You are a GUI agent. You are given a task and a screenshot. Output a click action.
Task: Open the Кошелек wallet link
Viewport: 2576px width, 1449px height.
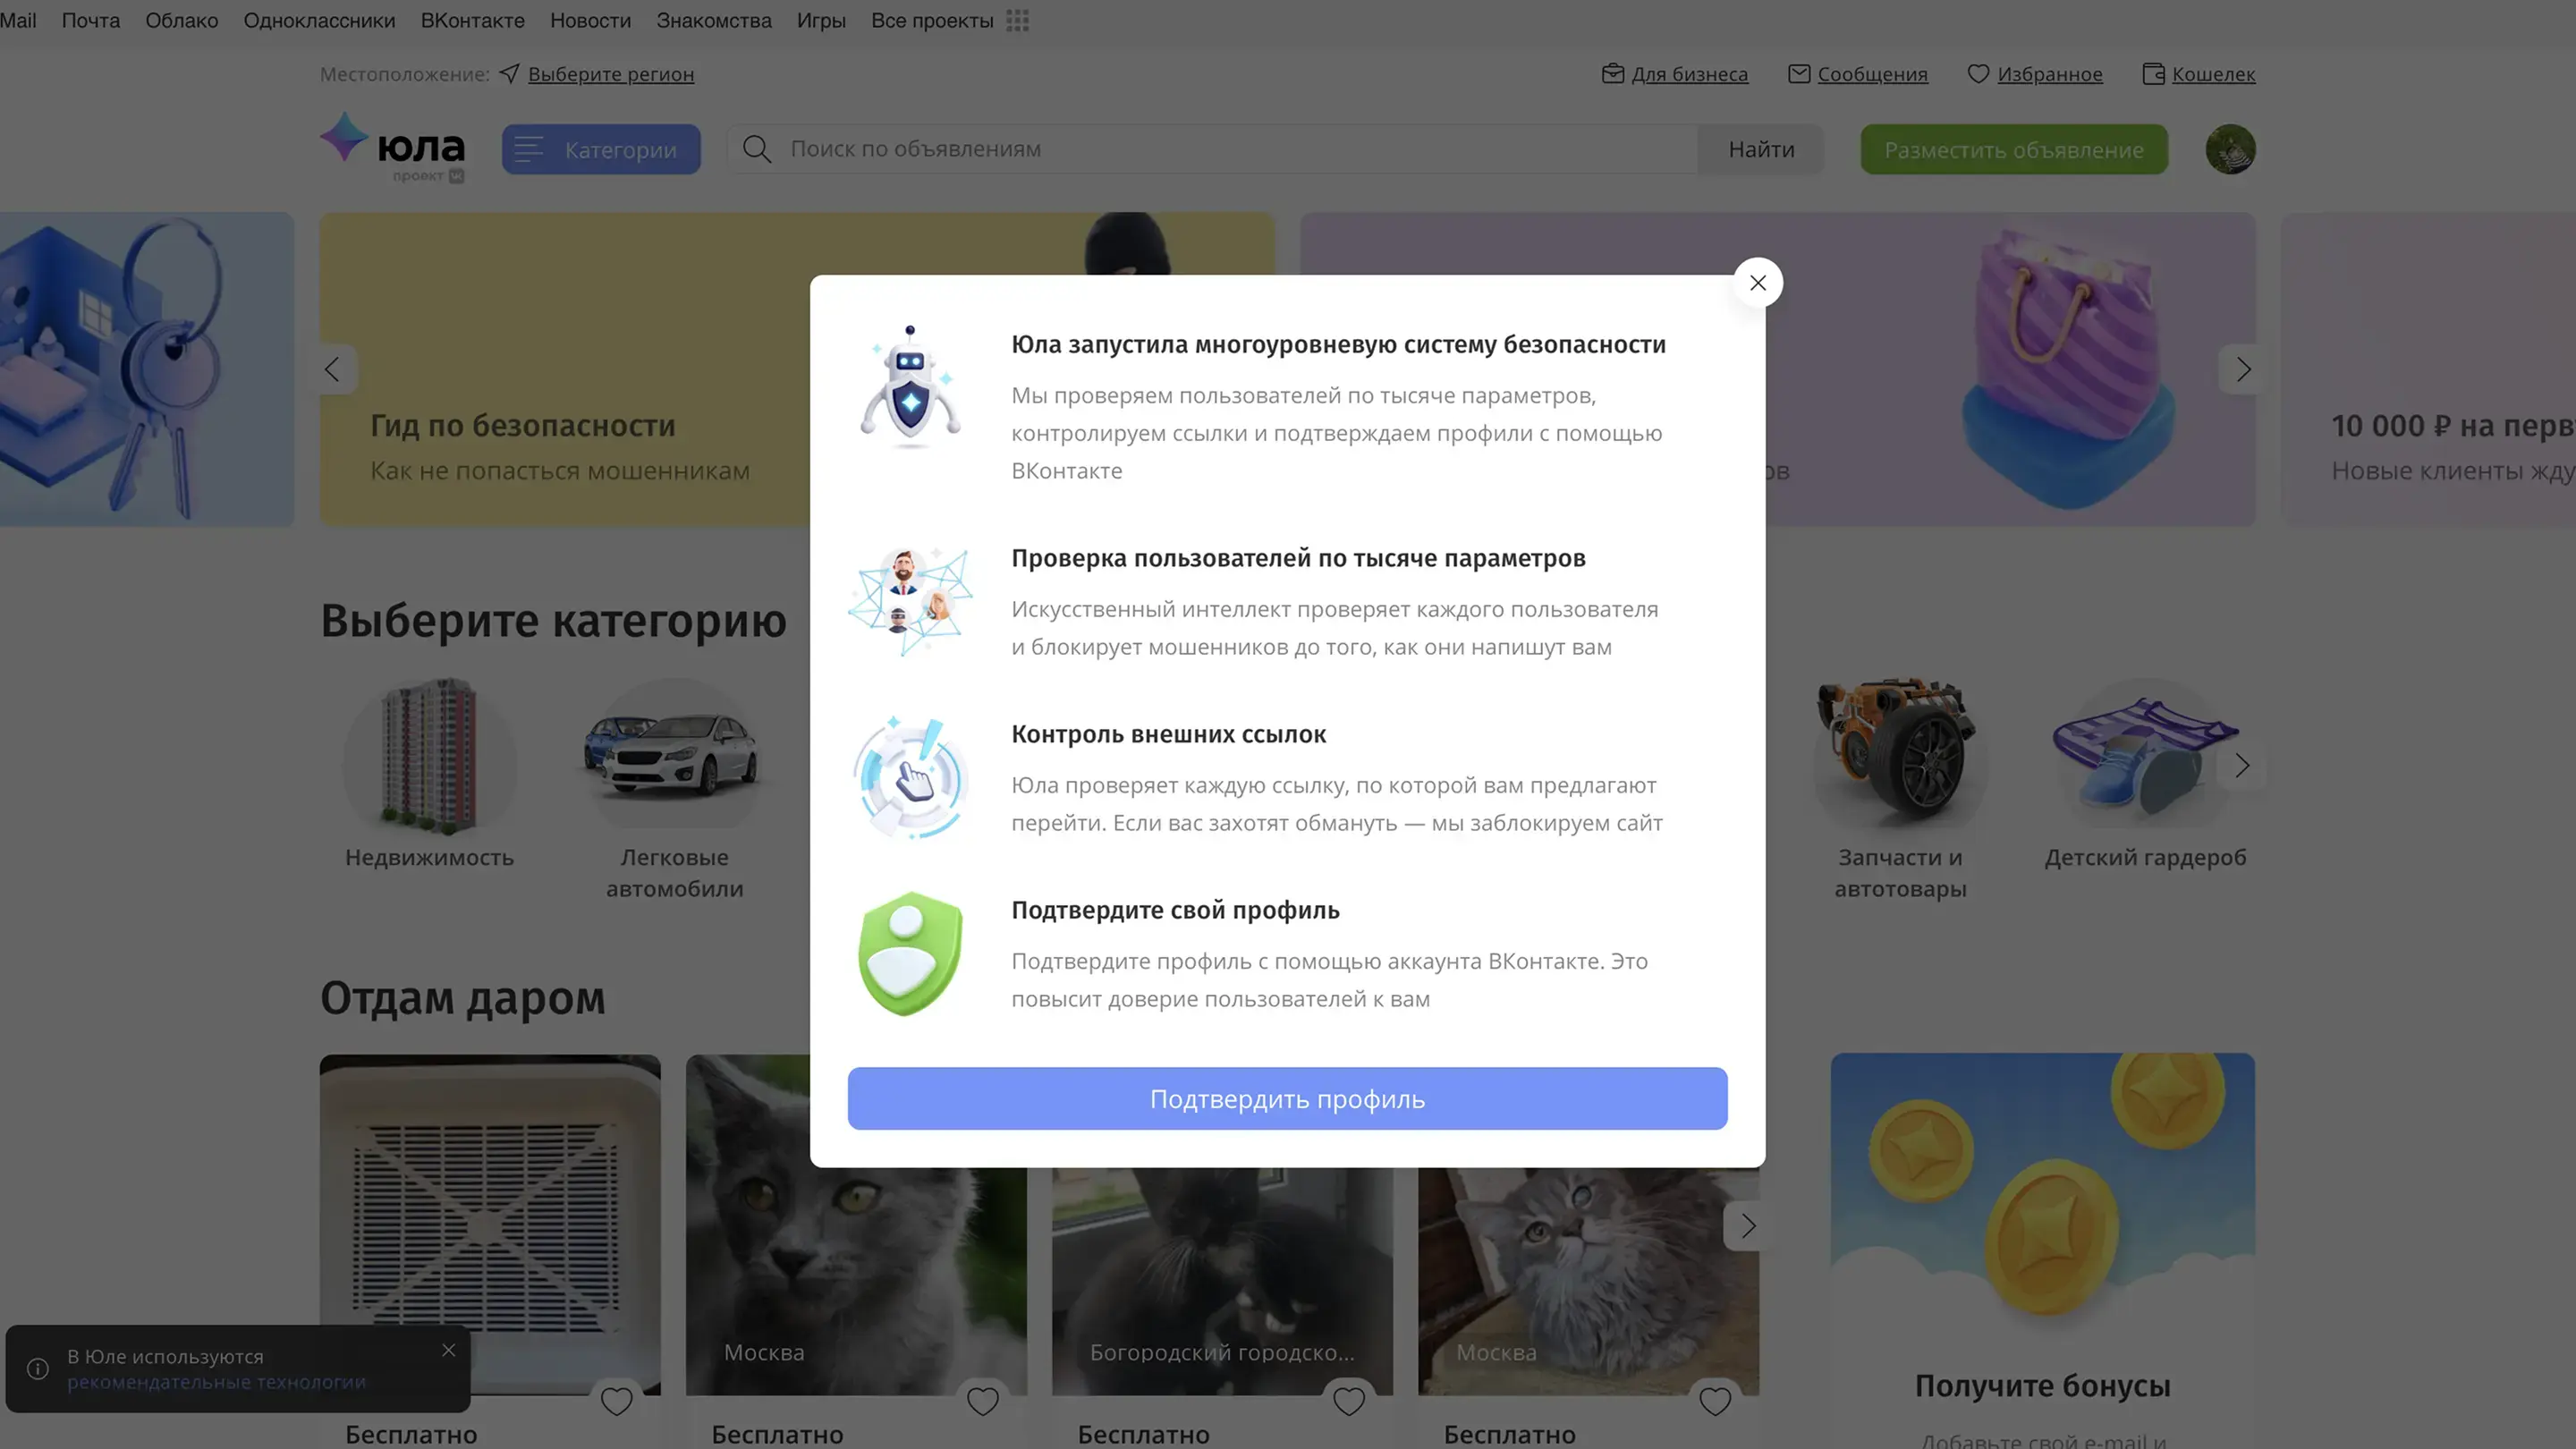pos(2212,74)
